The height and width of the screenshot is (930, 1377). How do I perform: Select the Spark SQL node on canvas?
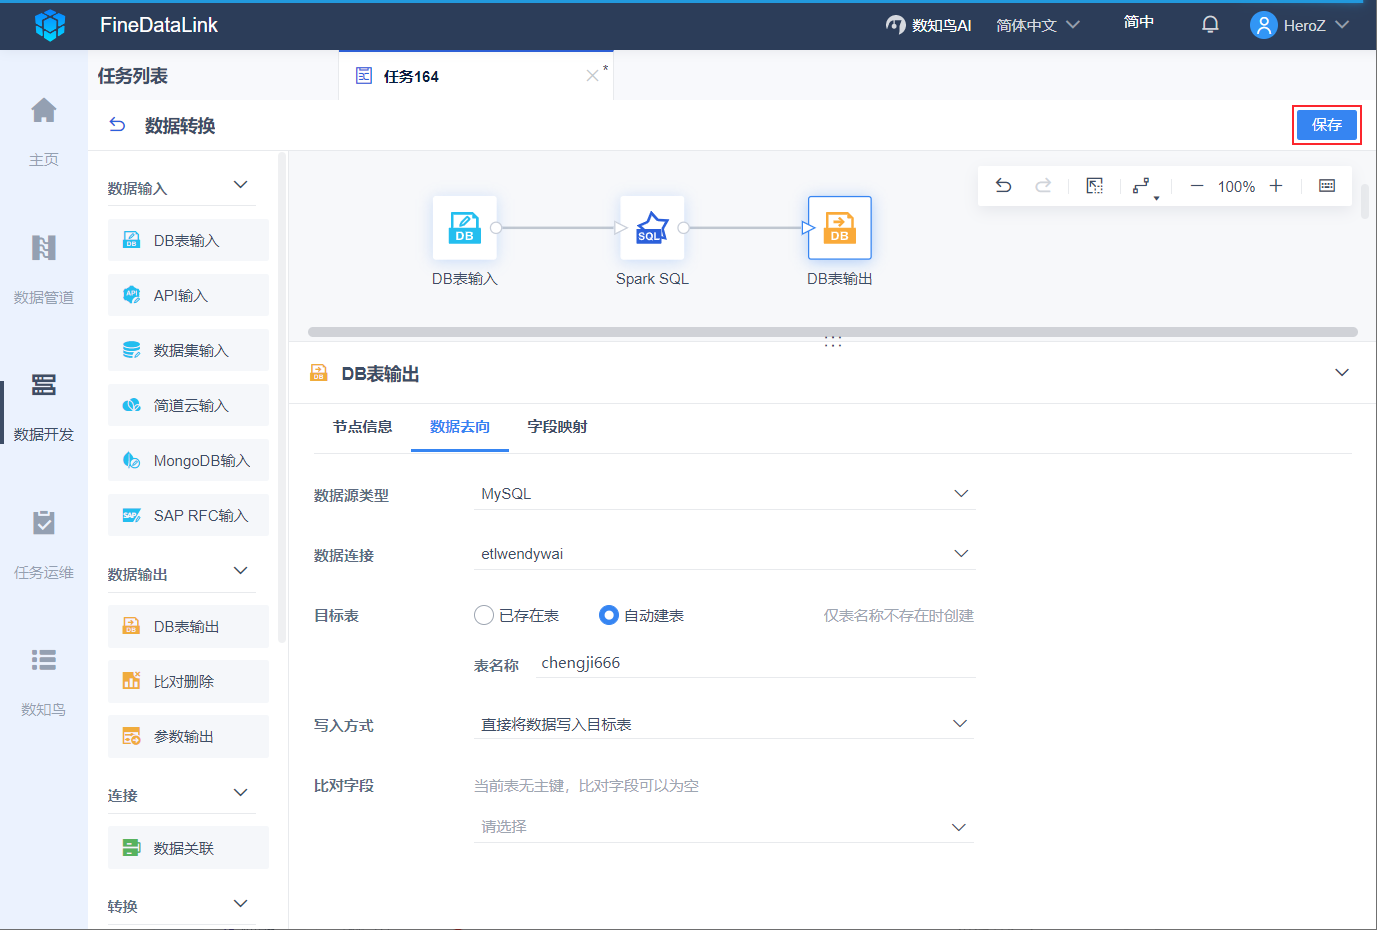pos(652,228)
